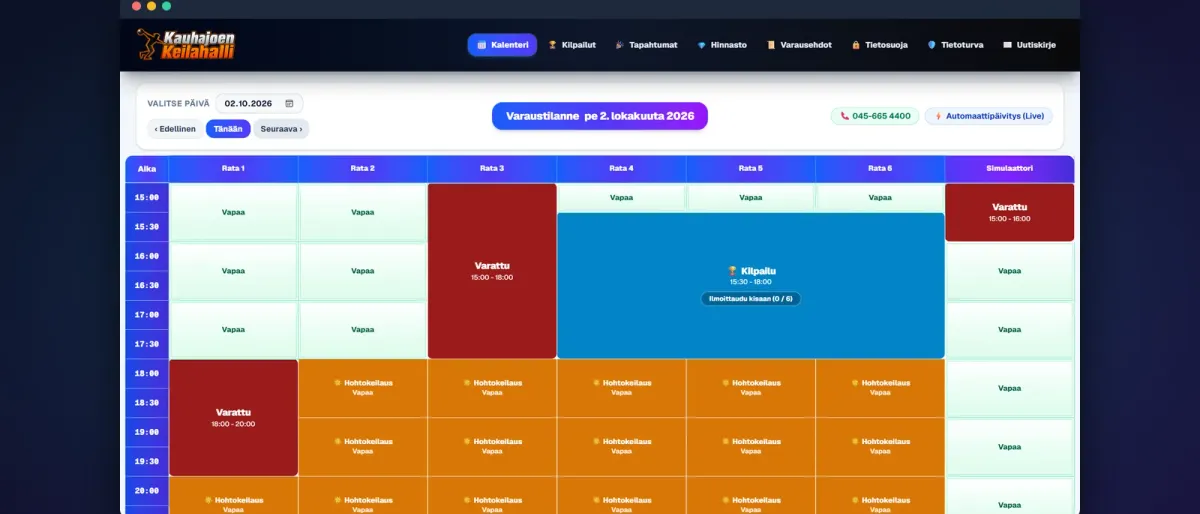Image resolution: width=1200 pixels, height=514 pixels.
Task: Click the party icon beside Tapahtumat
Action: click(x=620, y=45)
